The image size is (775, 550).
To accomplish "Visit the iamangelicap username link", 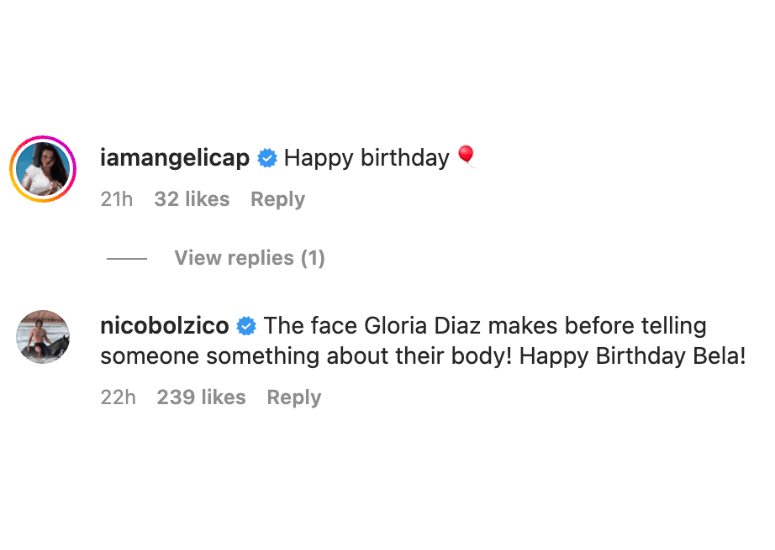I will (175, 158).
